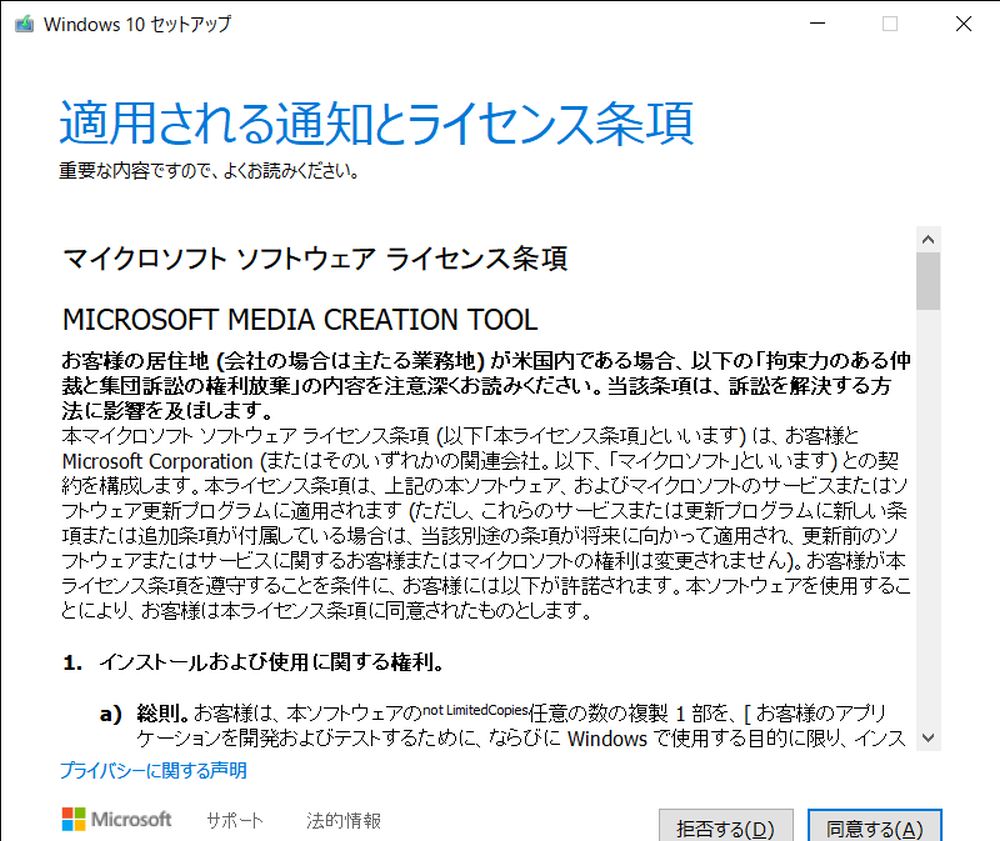Open the プライバシーに関する声明 link
Viewport: 1000px width, 841px height.
153,771
